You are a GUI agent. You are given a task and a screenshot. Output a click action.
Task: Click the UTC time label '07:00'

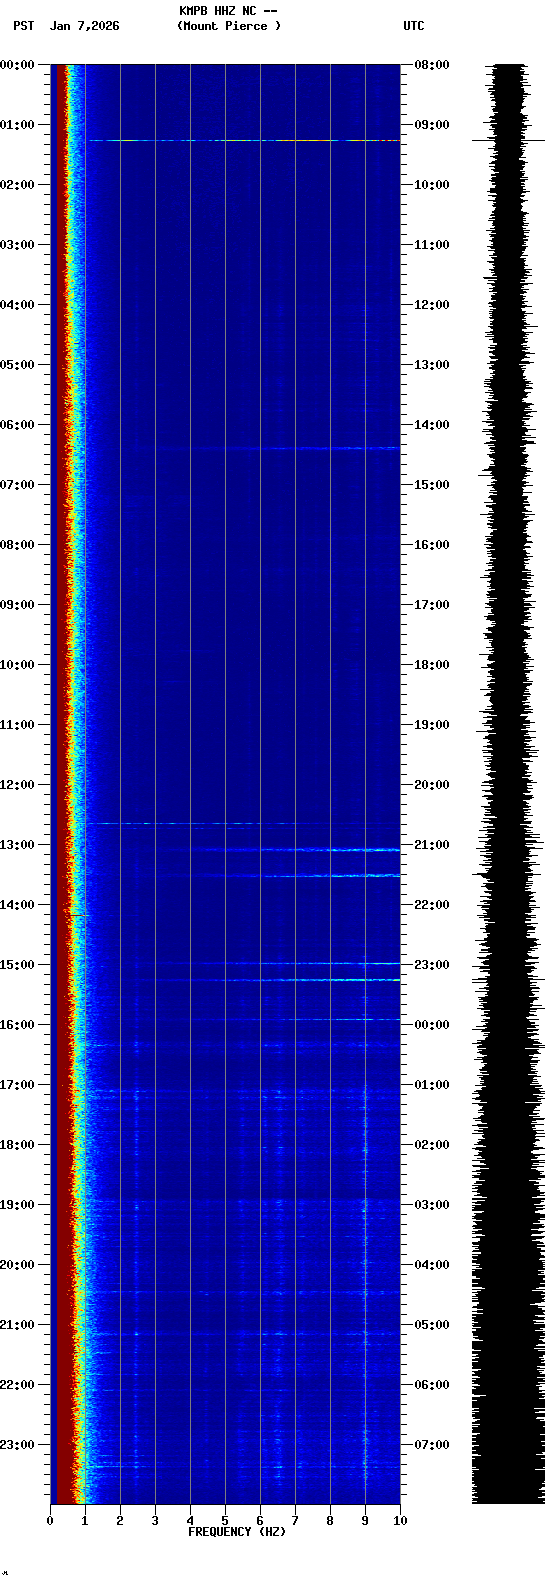[432, 1445]
